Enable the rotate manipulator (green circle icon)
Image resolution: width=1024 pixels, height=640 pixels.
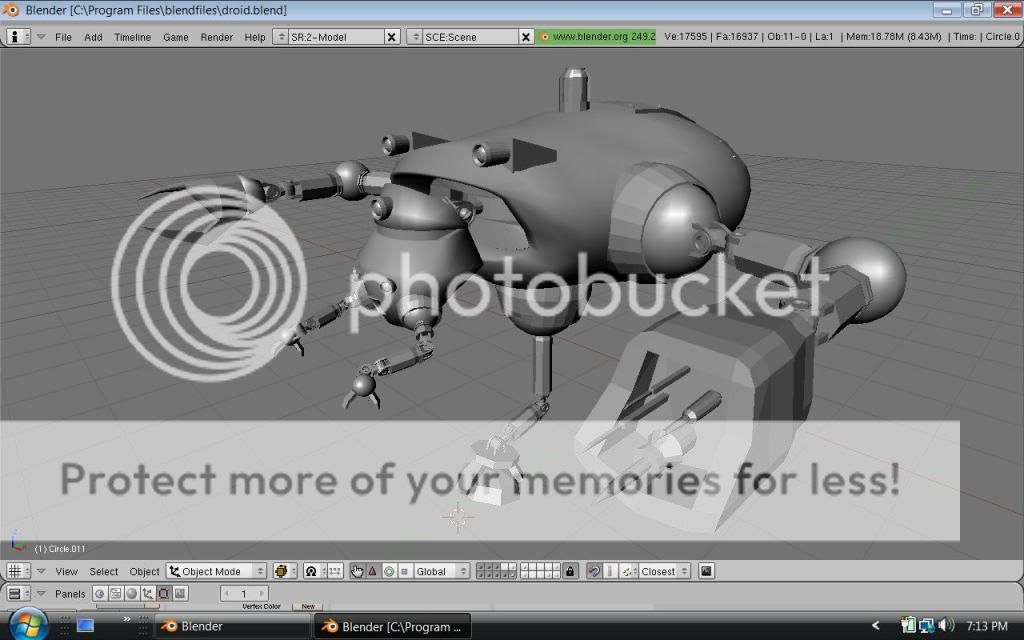(x=390, y=570)
